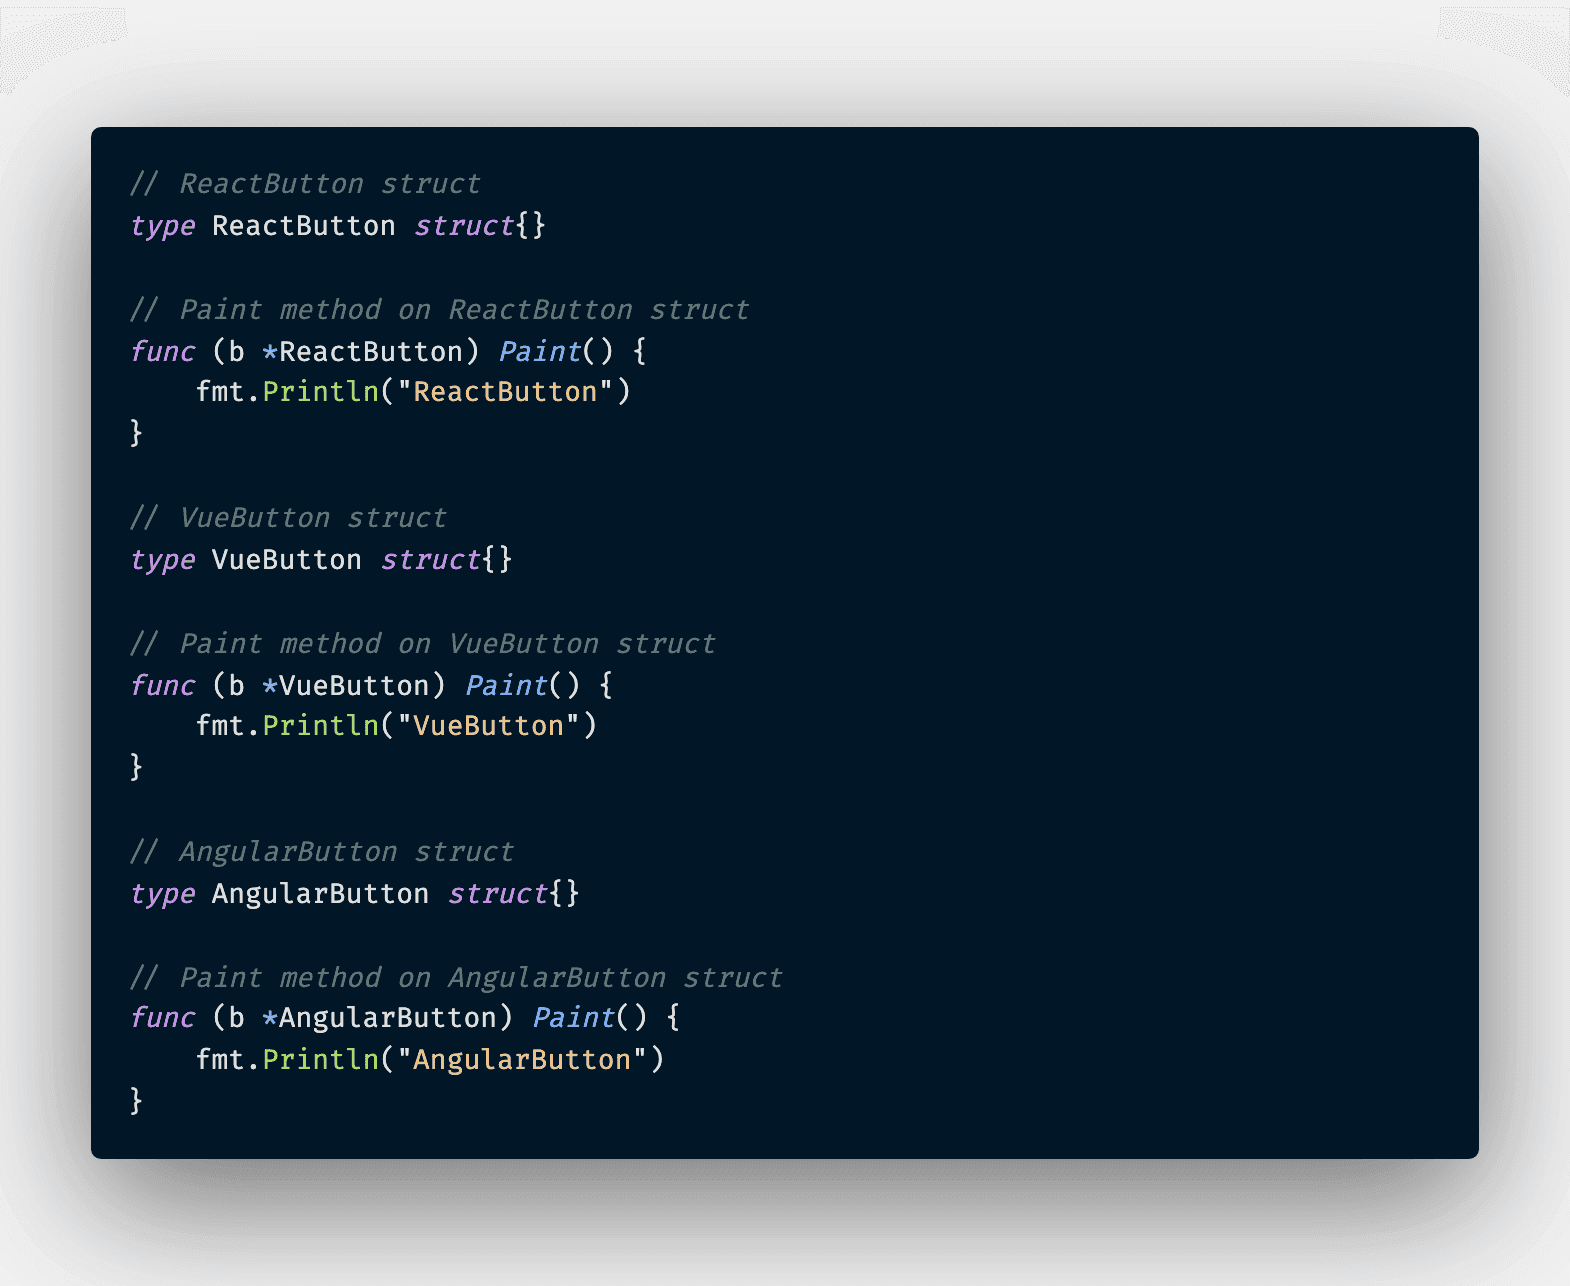Screen dimensions: 1570x1286
Task: Select the VueButton type name in declaration
Action: click(287, 560)
